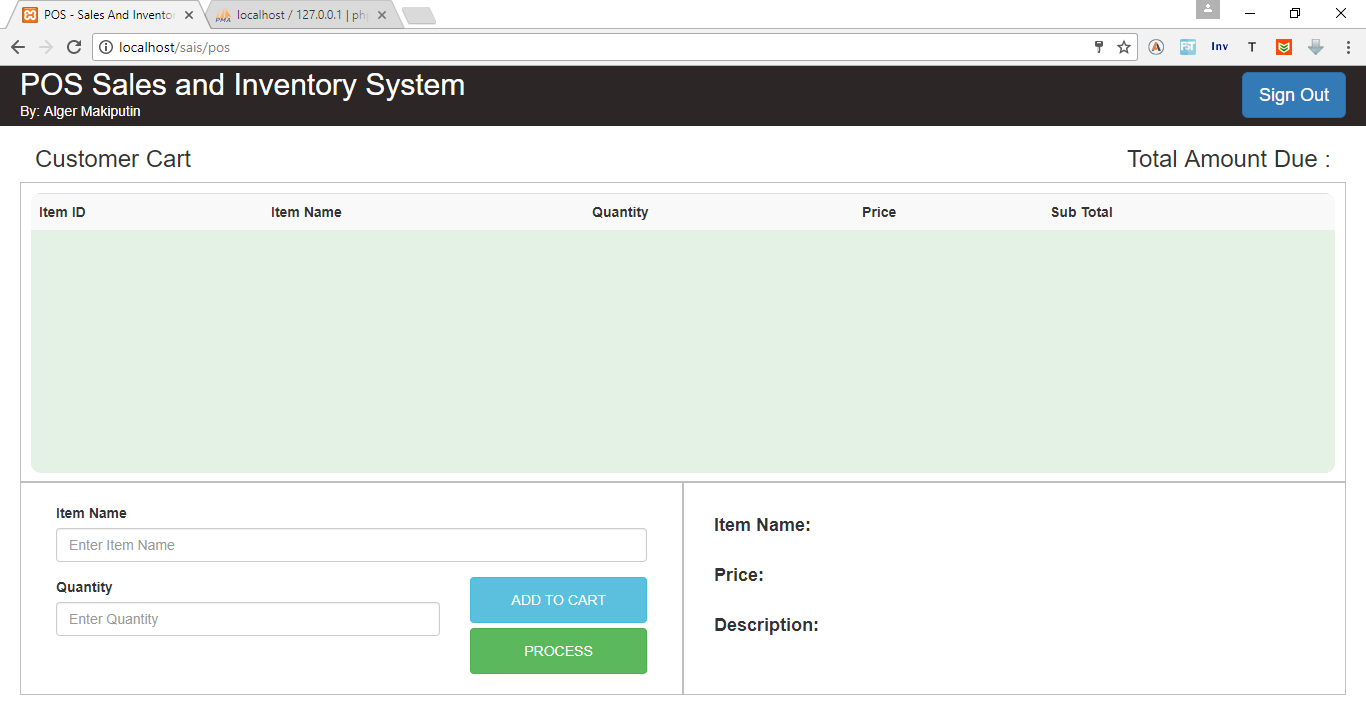This screenshot has height=728, width=1366.
Task: Click the T extension icon
Action: tap(1252, 47)
